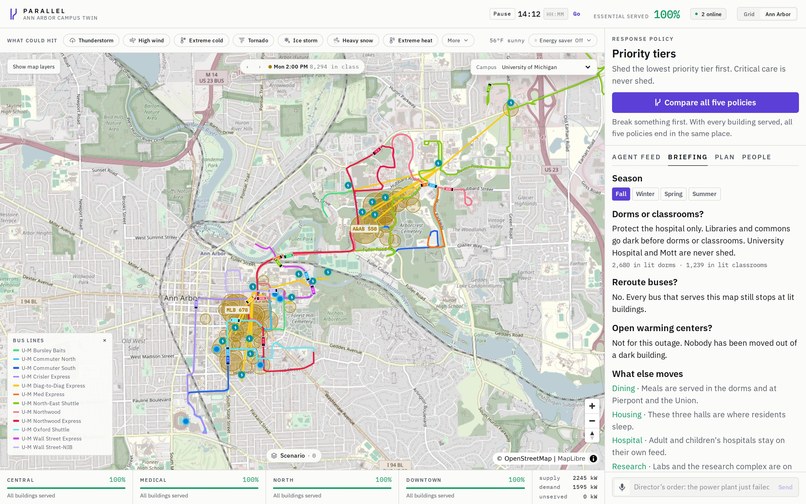Viewport: 806px width, 504px height.
Task: Open the Briefing tab
Action: [x=687, y=157]
